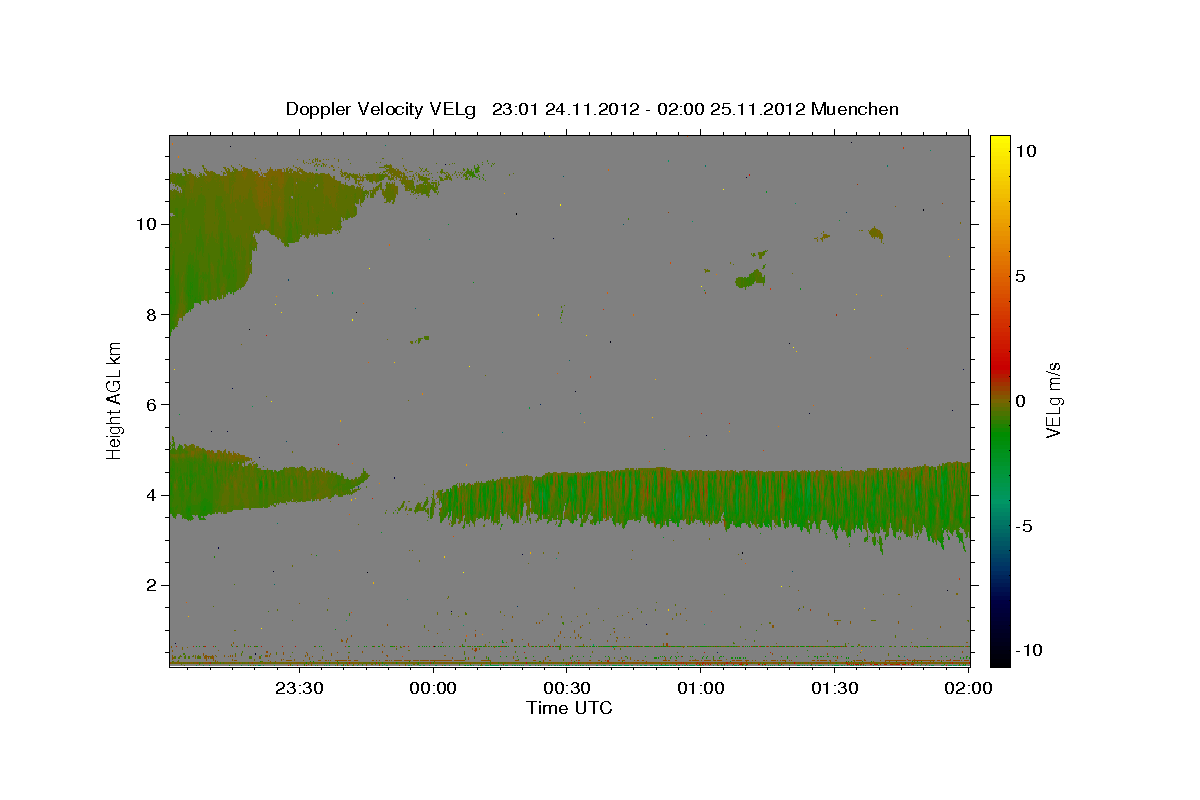Click the 00:00 time tick label
Screen dimensions: 1200x800
(x=433, y=688)
